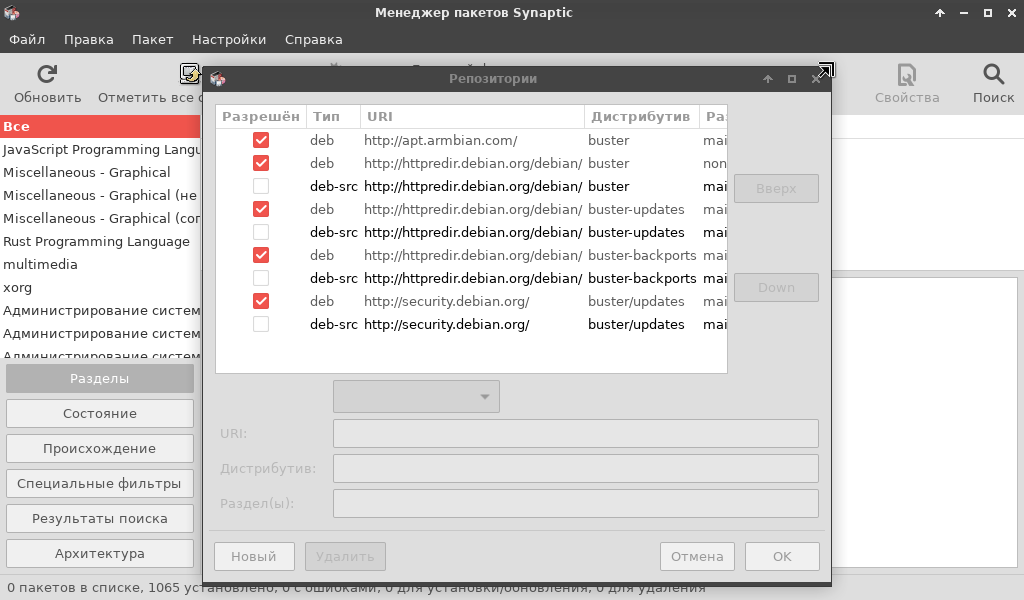1024x600 pixels.
Task: Open the Справка menu
Action: (313, 40)
